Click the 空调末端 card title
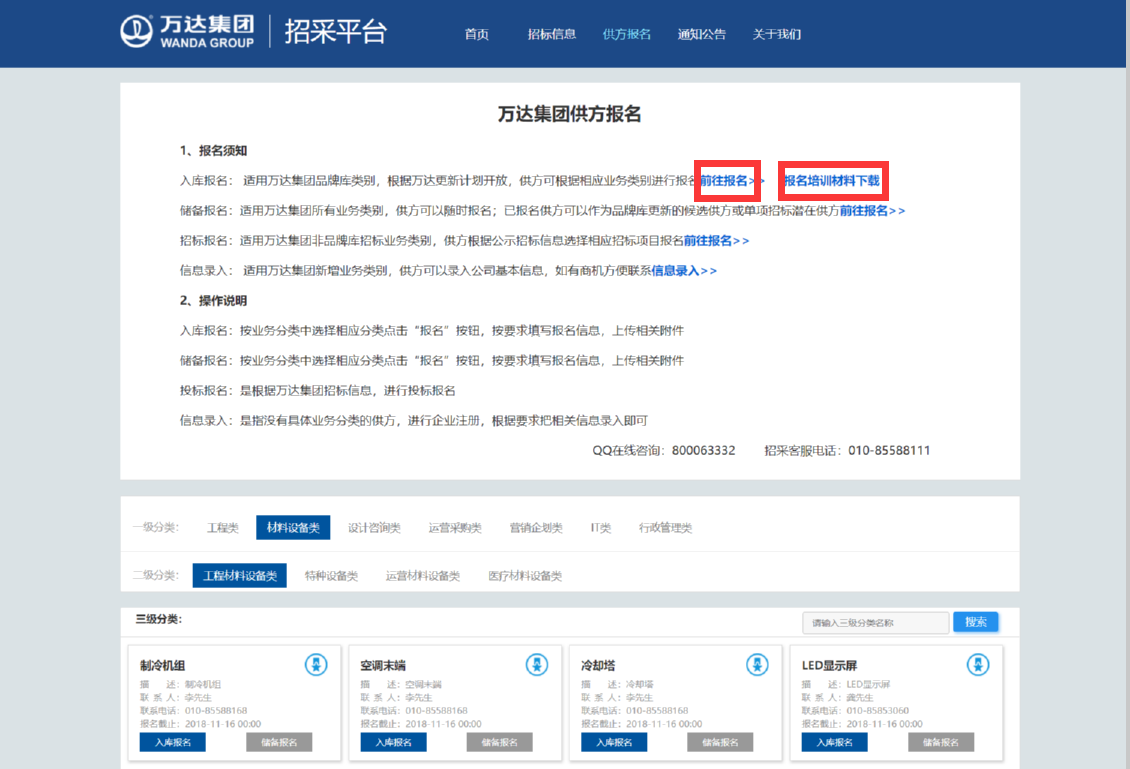The image size is (1130, 769). [x=383, y=665]
